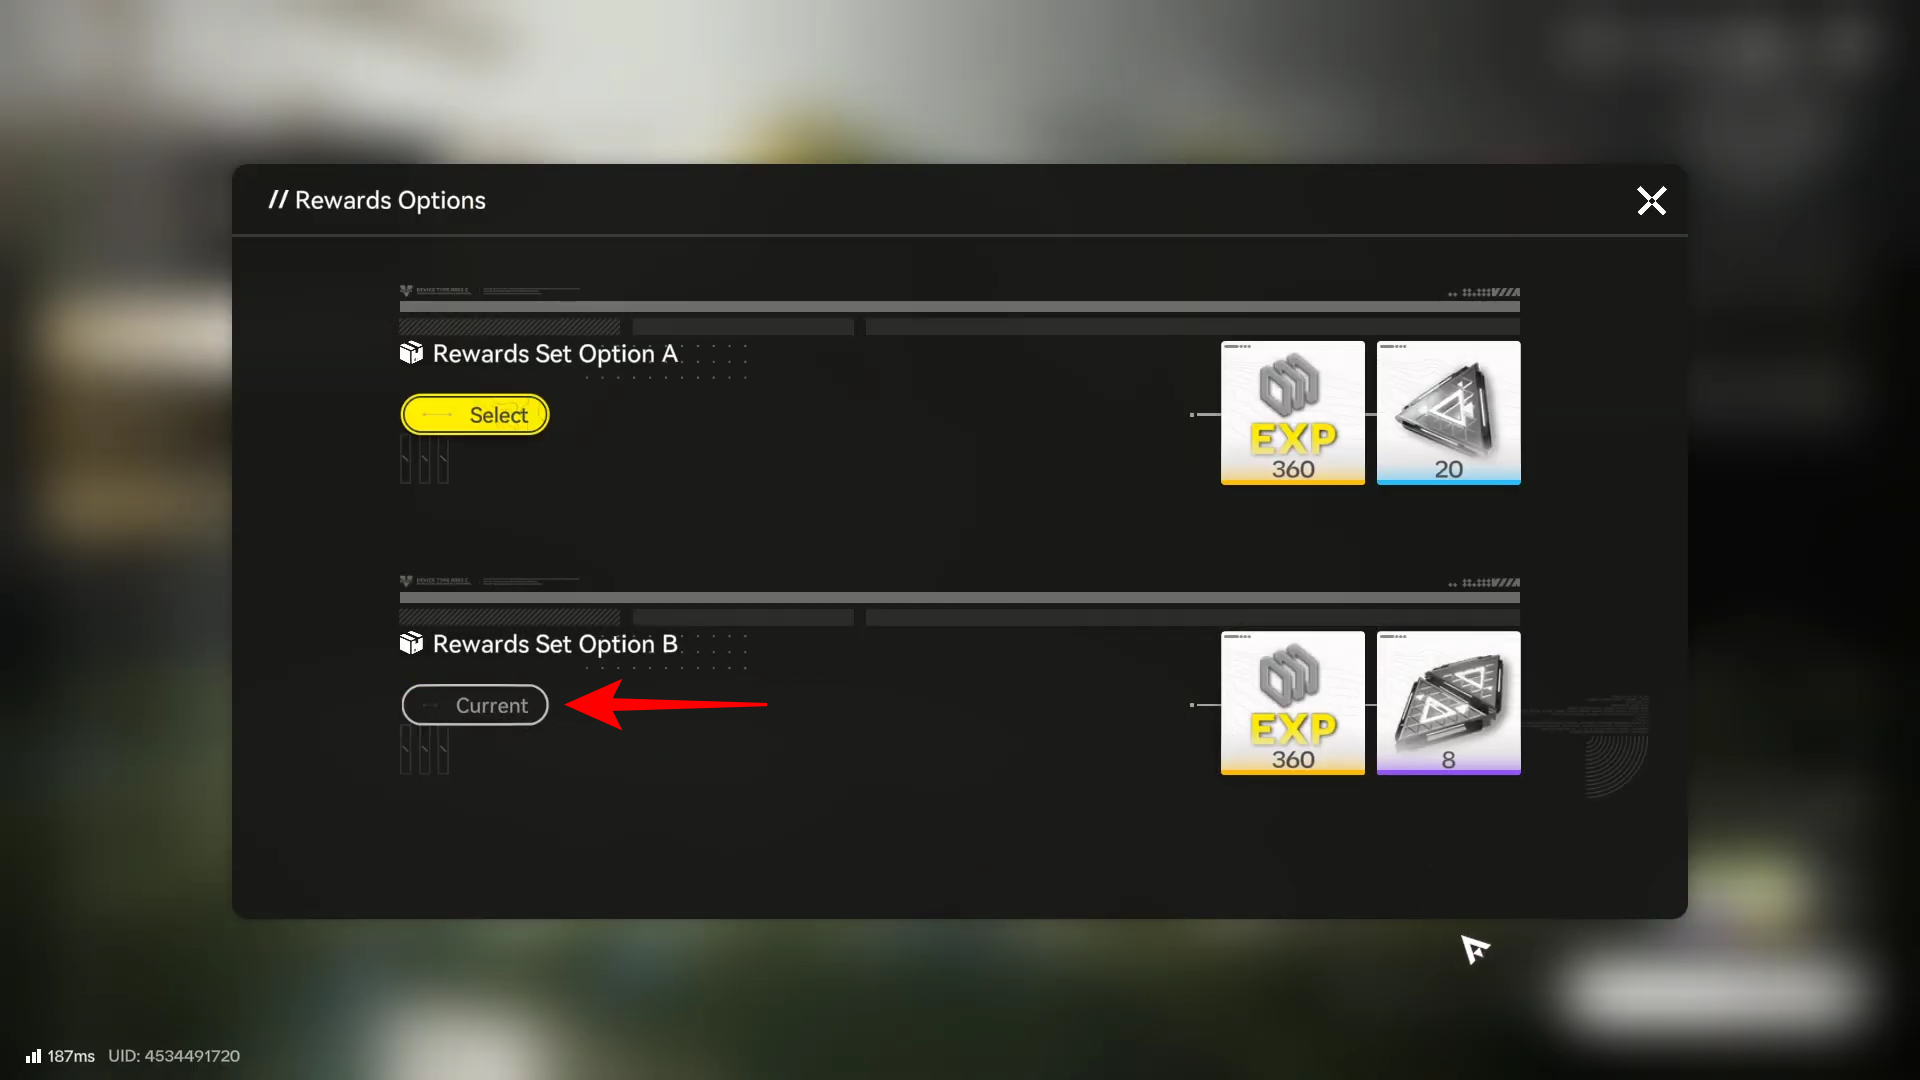Viewport: 1920px width, 1080px height.
Task: Click the small logo above the Option A header
Action: click(x=406, y=291)
